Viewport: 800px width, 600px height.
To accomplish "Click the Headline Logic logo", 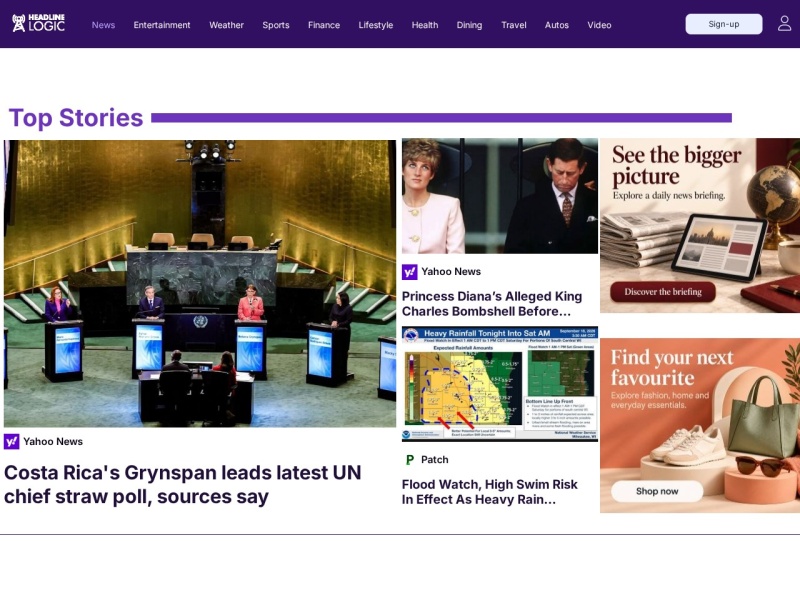I will click(x=39, y=23).
